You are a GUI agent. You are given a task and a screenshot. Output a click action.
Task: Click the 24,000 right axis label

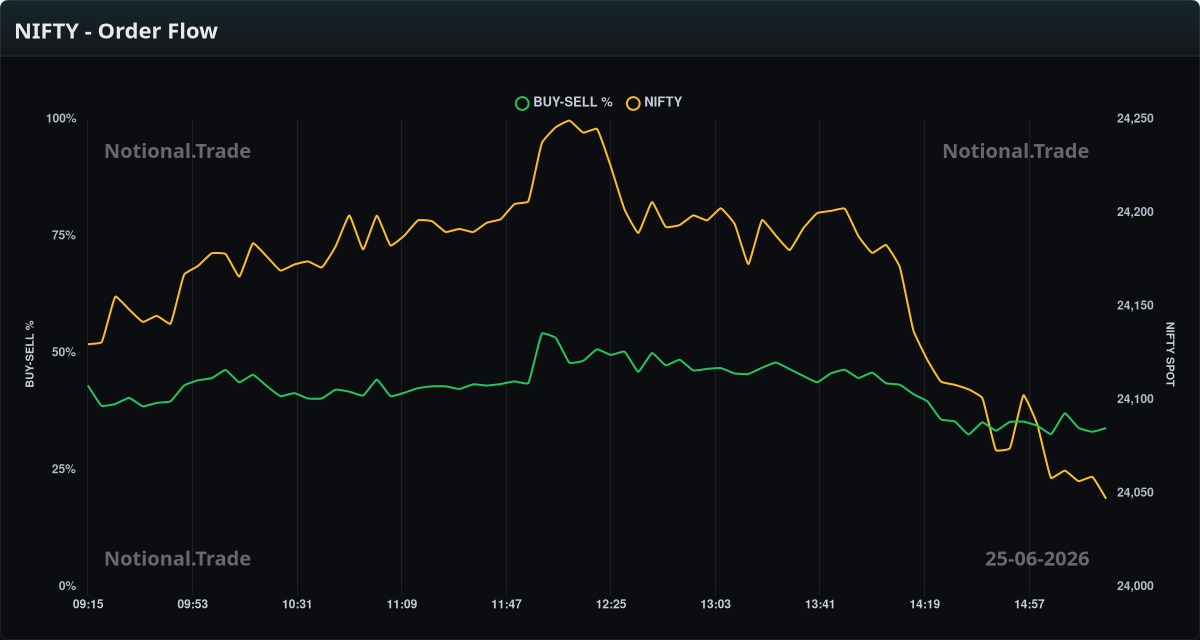point(1134,586)
